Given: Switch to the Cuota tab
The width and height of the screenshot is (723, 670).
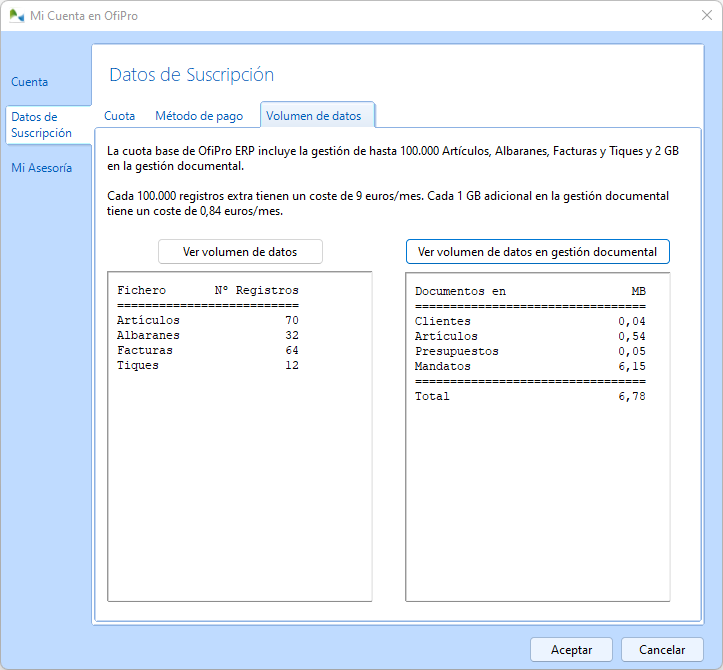Looking at the screenshot, I should 120,116.
